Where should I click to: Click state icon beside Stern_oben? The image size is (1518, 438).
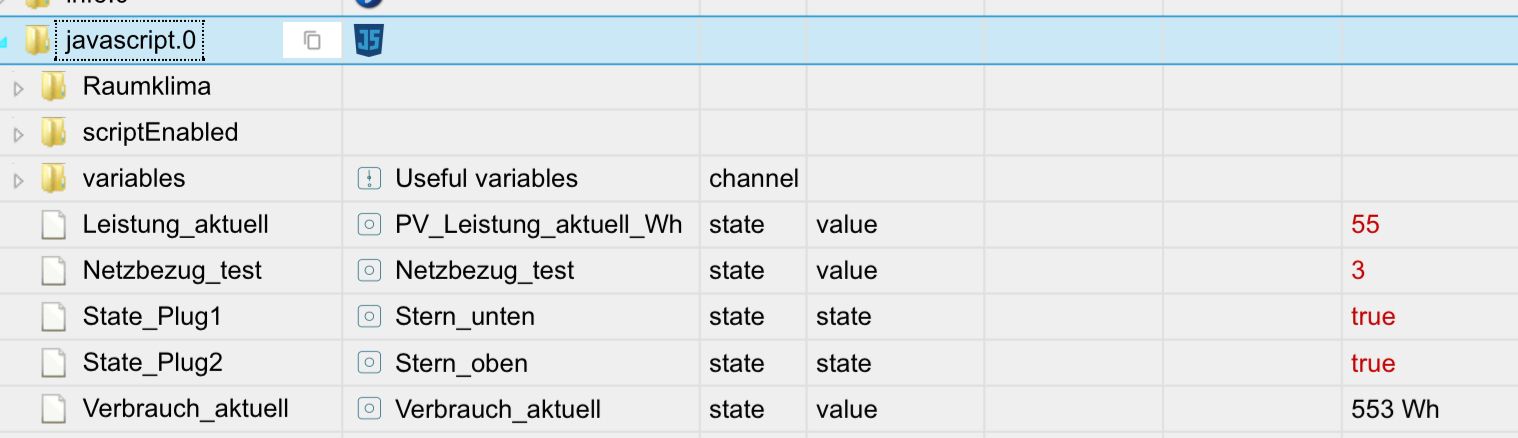point(369,363)
